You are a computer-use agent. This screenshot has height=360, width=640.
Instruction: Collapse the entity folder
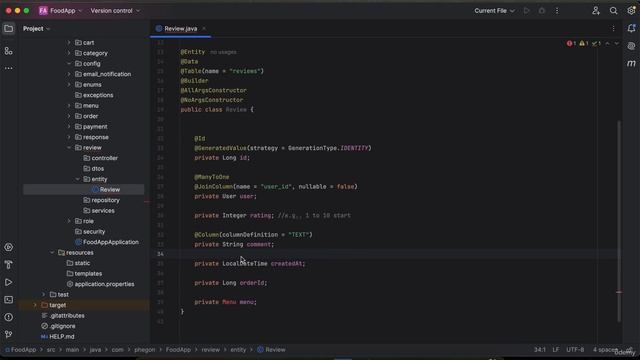coord(78,179)
